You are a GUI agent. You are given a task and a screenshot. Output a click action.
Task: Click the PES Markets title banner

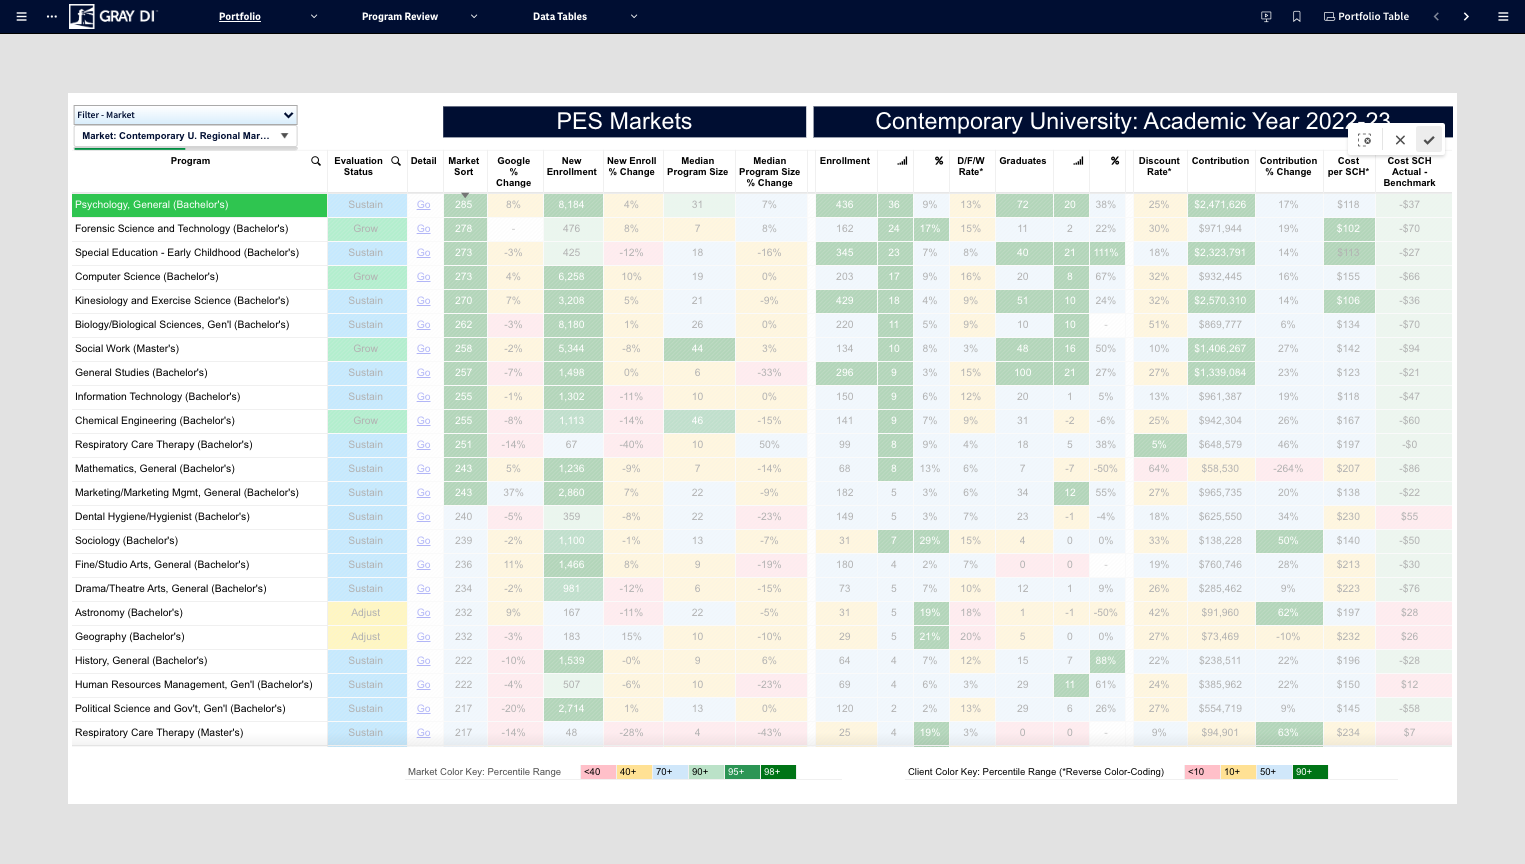click(624, 122)
